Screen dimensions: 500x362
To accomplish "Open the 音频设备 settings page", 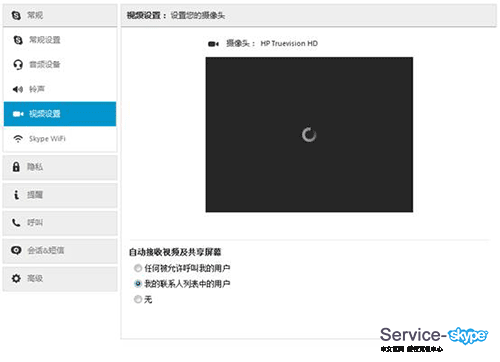I will 60,65.
